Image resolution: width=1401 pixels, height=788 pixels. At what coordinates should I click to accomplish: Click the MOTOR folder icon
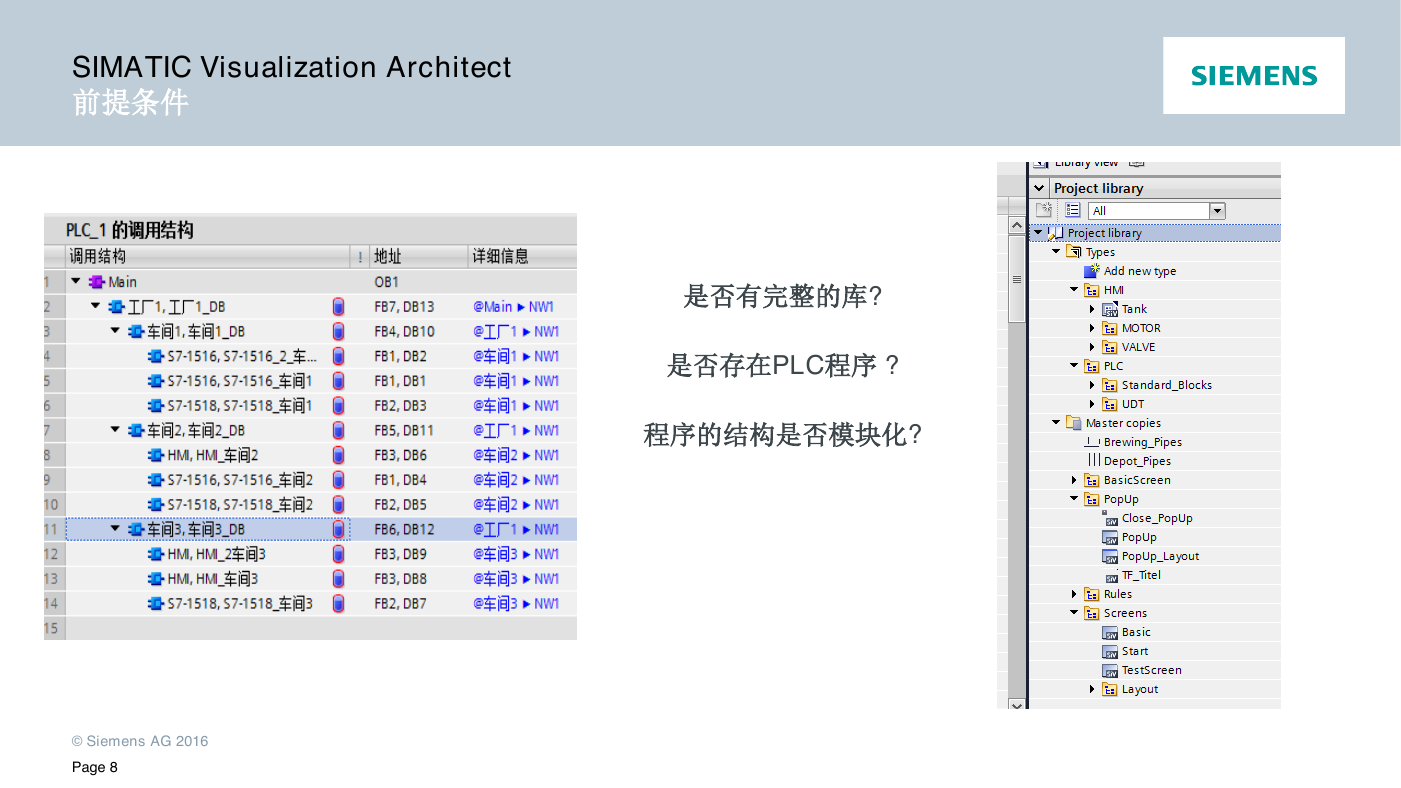click(x=1110, y=328)
